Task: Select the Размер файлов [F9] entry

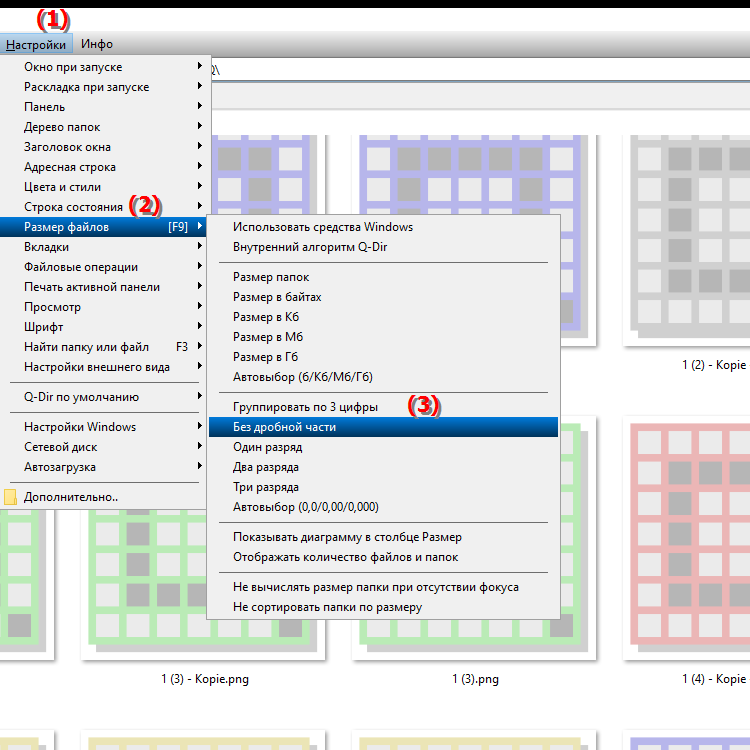Action: click(104, 227)
